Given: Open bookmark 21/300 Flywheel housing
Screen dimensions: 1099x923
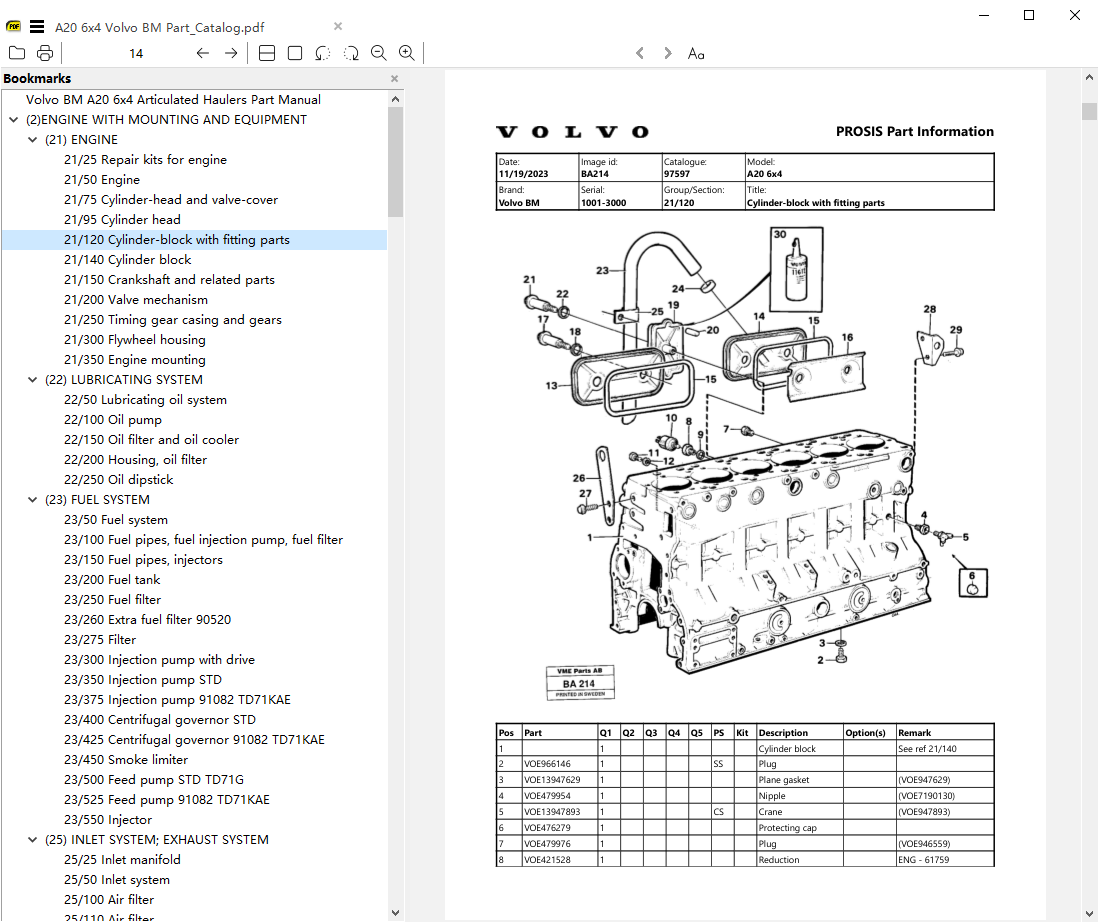Looking at the screenshot, I should point(135,339).
